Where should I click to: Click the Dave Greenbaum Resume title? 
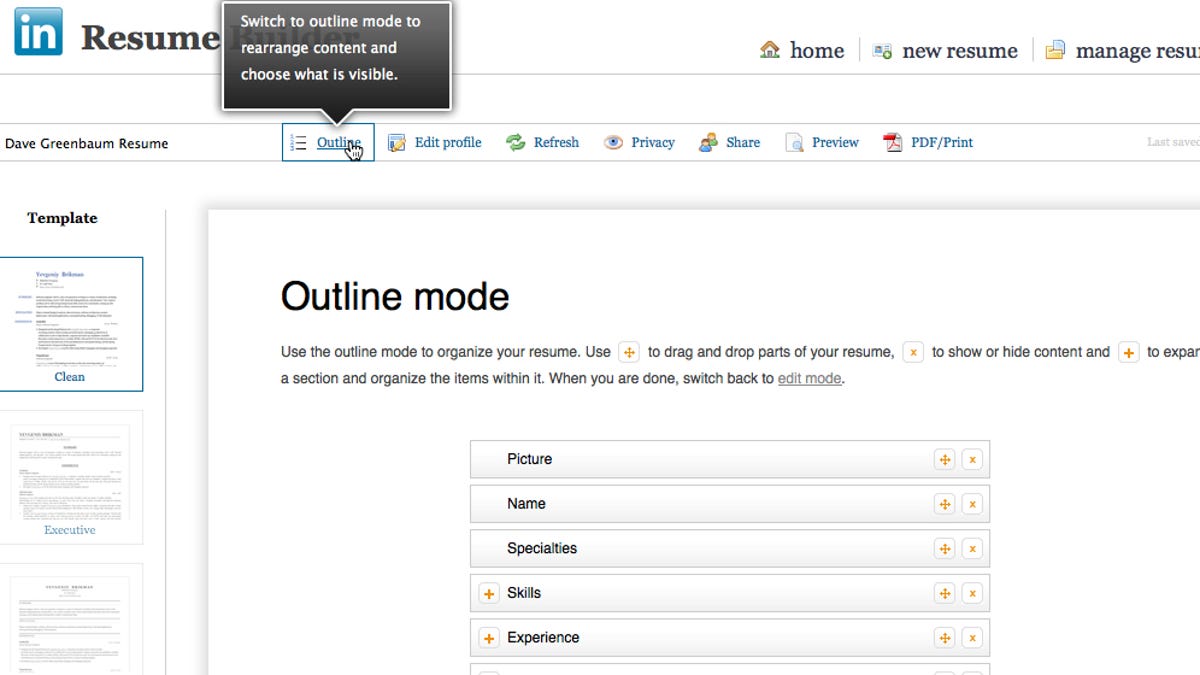tap(87, 143)
